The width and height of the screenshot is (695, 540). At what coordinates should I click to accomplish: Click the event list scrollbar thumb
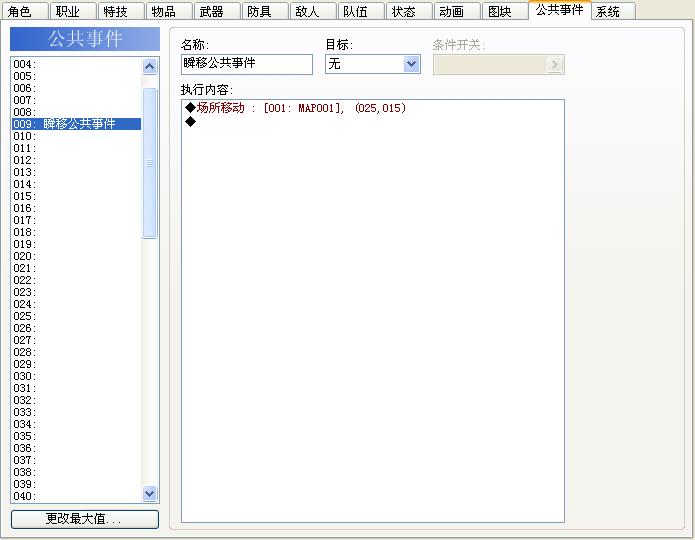click(x=150, y=163)
